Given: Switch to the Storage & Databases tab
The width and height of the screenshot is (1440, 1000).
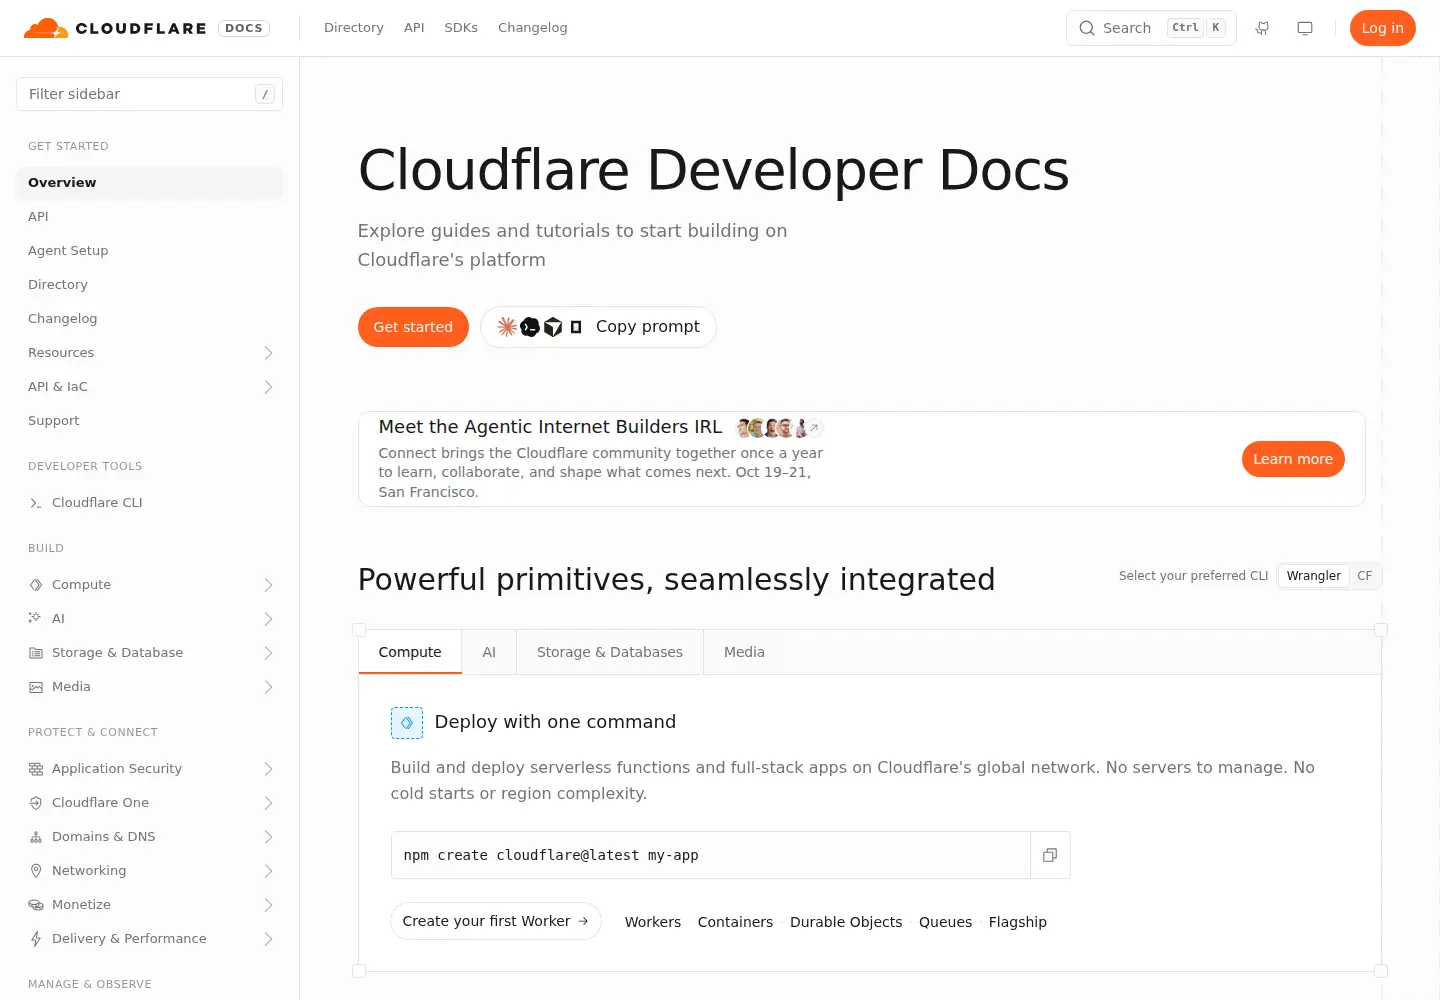Looking at the screenshot, I should click(x=610, y=652).
